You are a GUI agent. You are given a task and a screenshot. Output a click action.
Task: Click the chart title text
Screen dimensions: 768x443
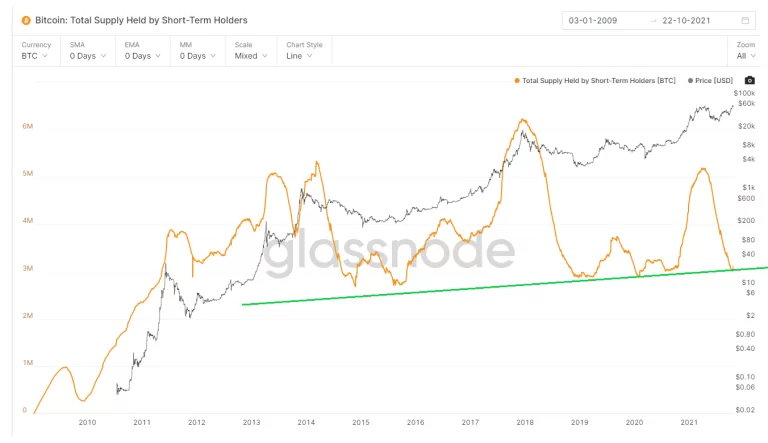pos(142,20)
